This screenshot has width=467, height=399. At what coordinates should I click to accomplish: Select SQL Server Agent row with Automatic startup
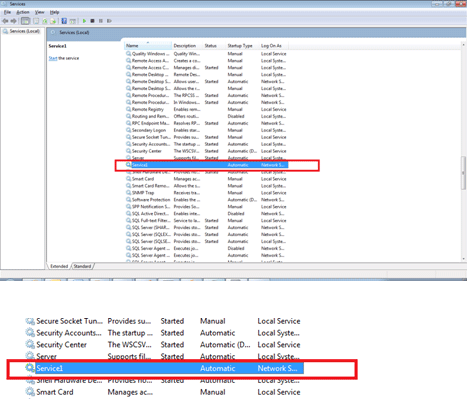click(x=206, y=255)
